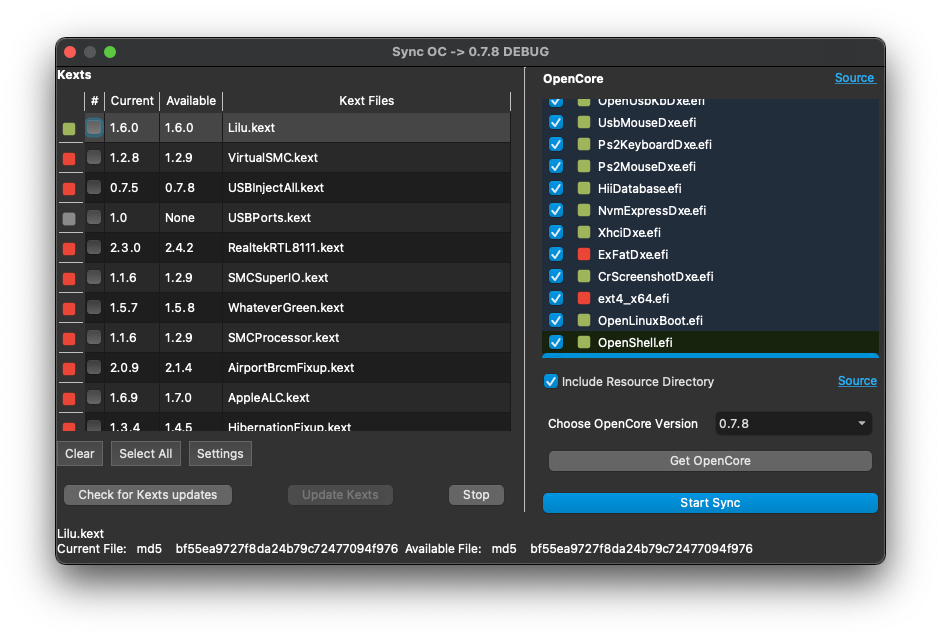
Task: Click red status indicator for SMCSuperIO.kext
Action: click(x=69, y=278)
